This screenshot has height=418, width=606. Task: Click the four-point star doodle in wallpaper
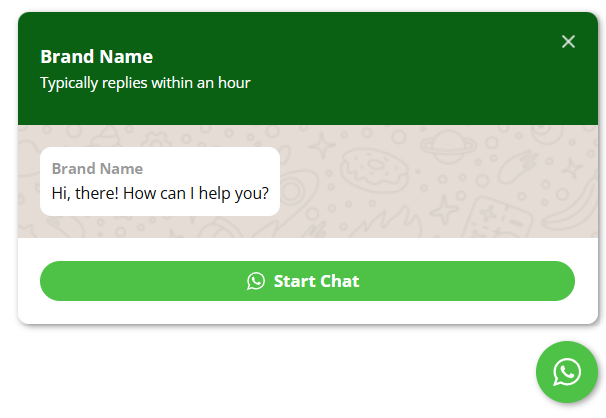pyautogui.click(x=322, y=147)
